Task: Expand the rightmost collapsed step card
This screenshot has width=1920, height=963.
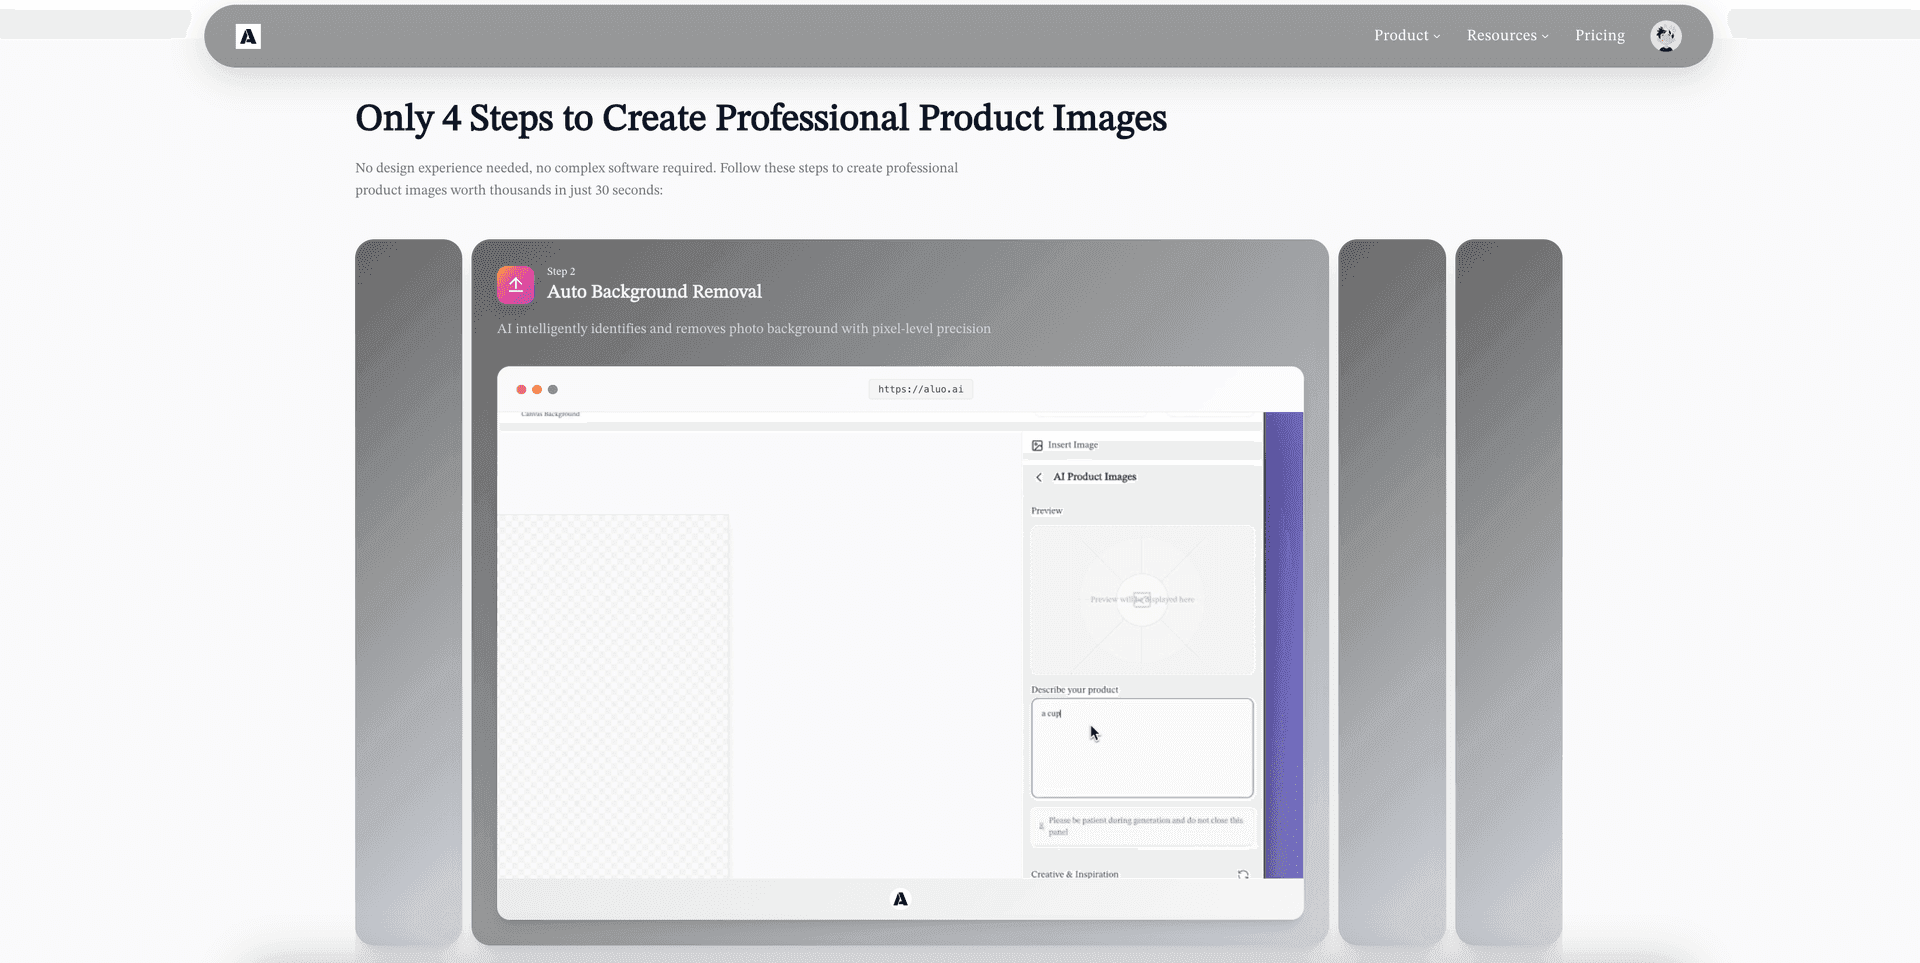Action: point(1508,592)
